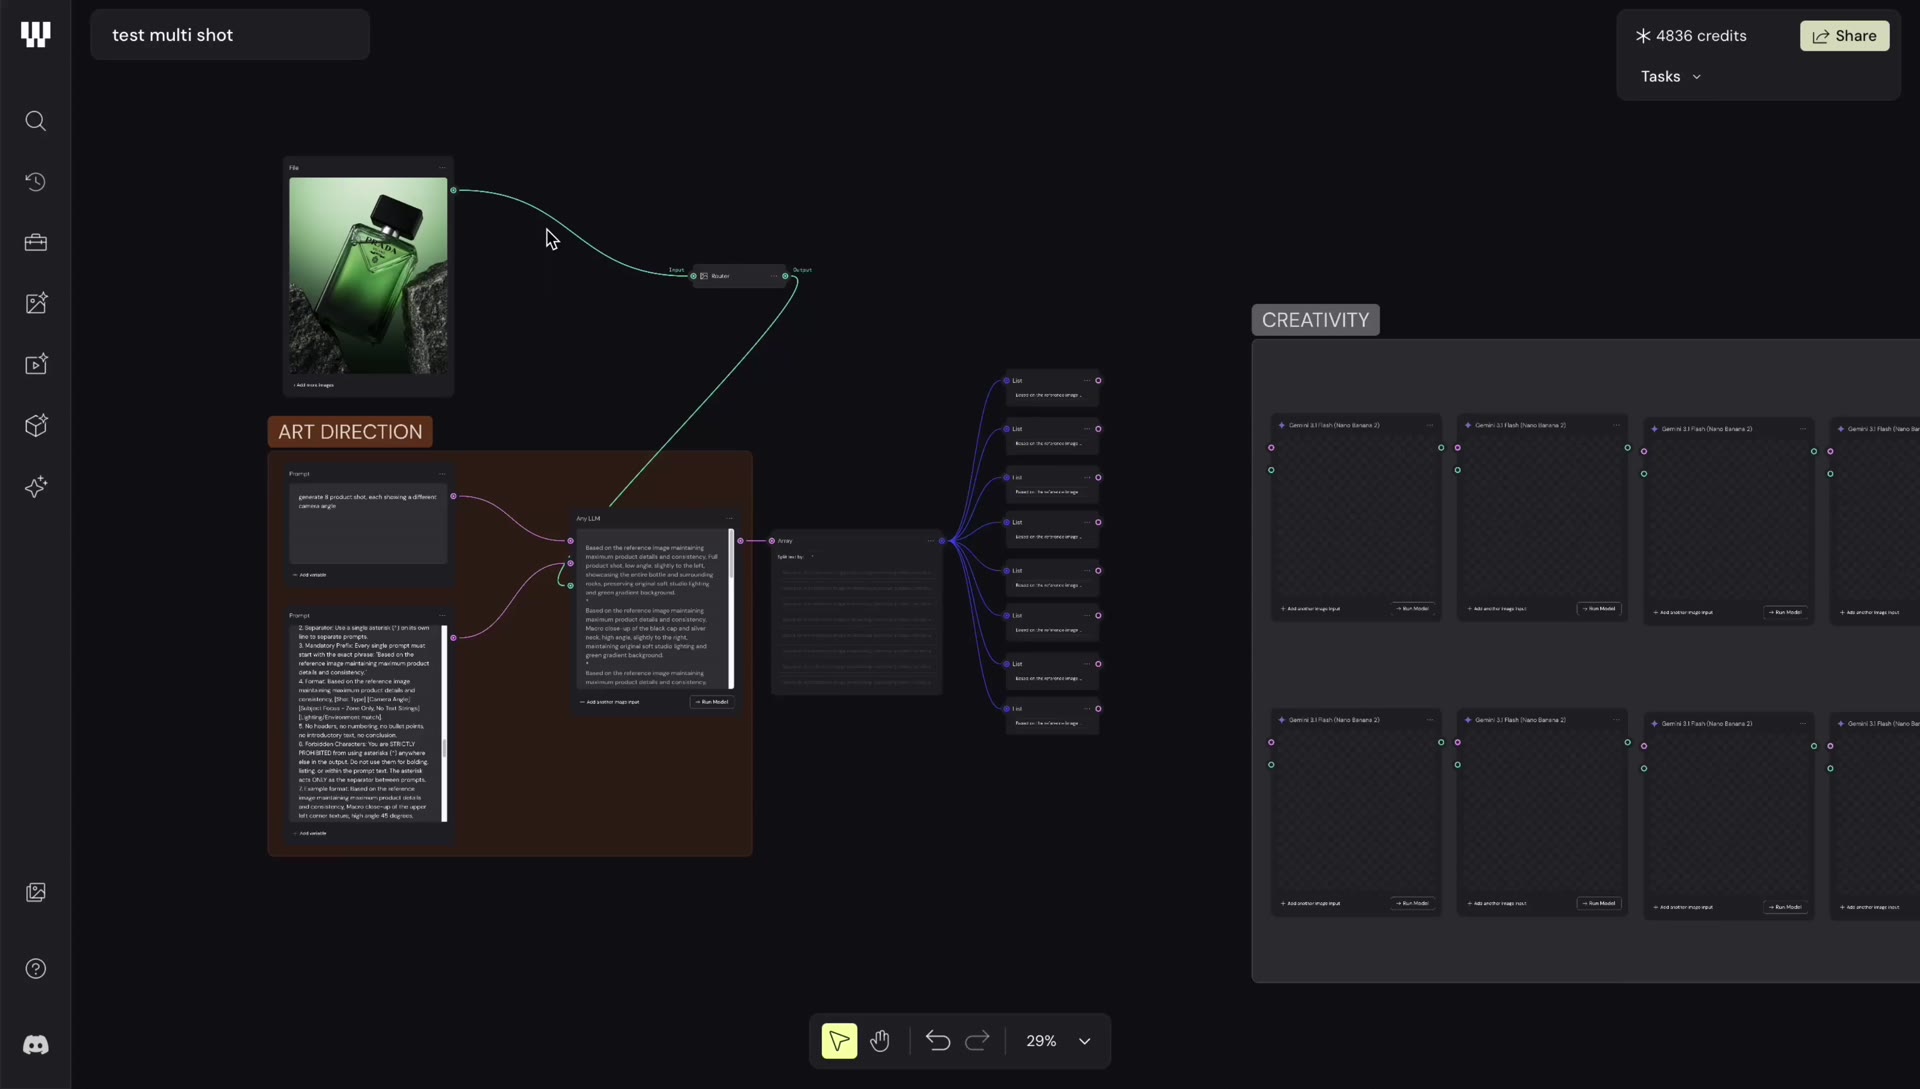
Task: Click the scrollbar of the long system Prompt node
Action: (x=444, y=723)
